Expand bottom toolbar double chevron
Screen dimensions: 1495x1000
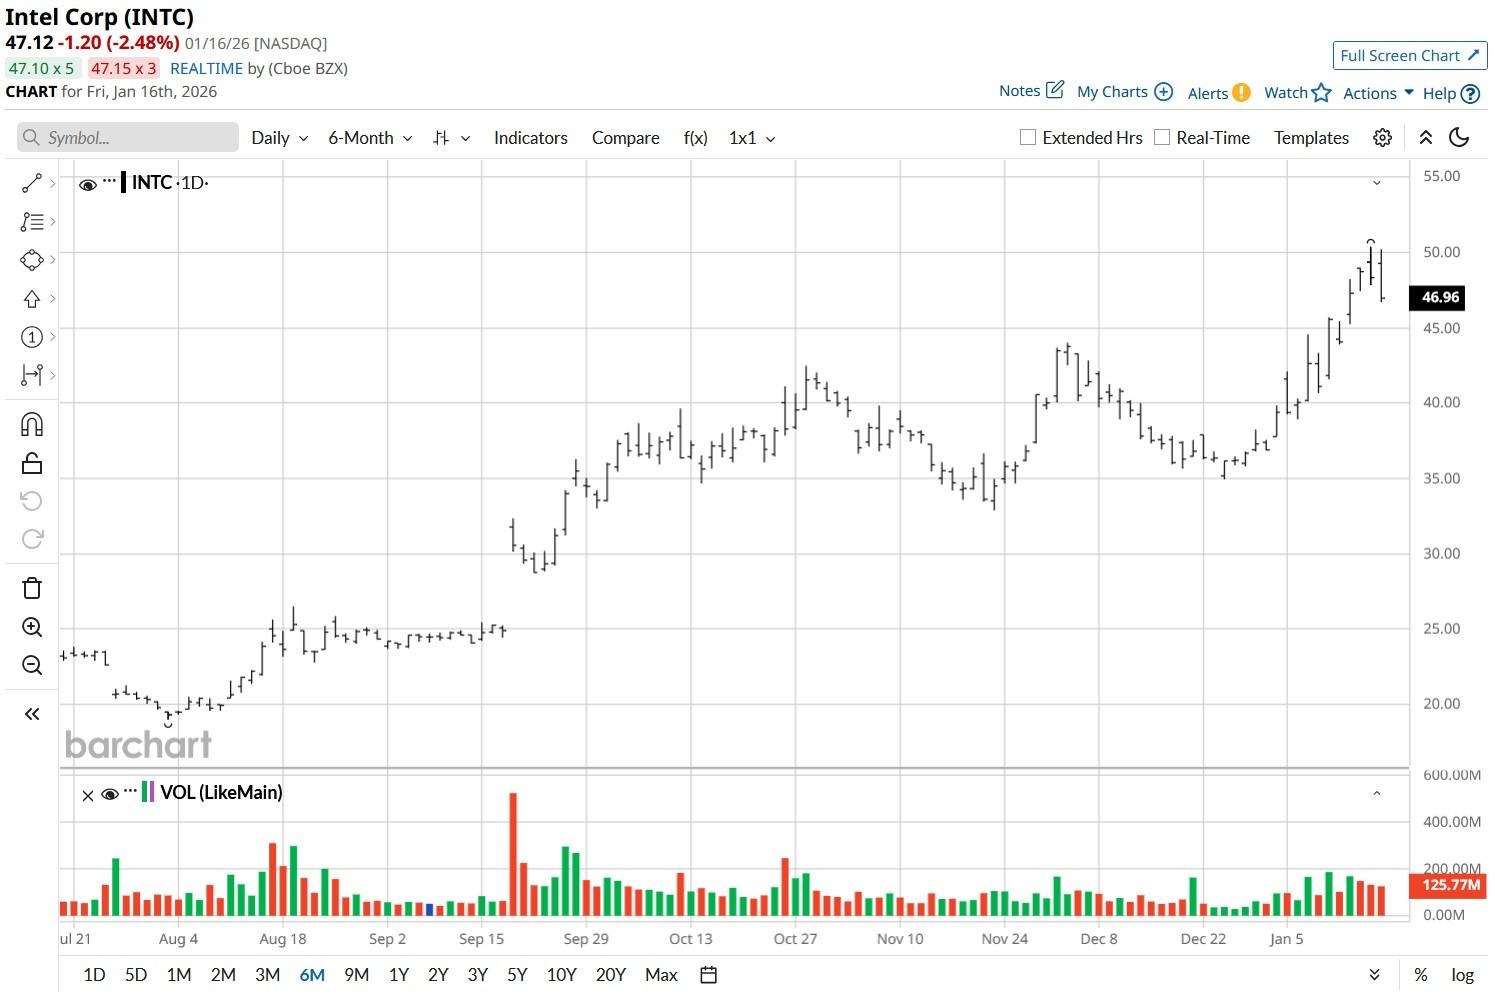pos(1375,975)
